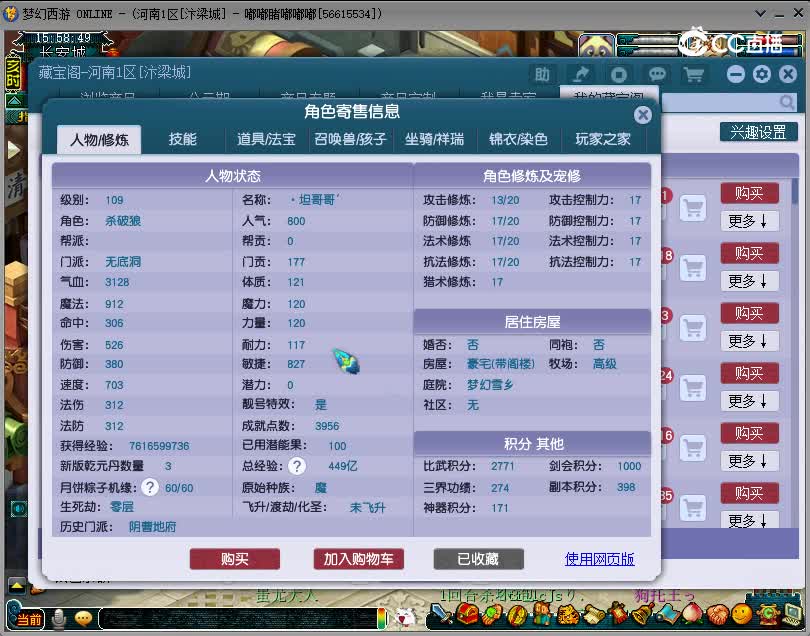Viewport: 810px width, 636px height.
Task: Click the golden bell icon
Action: pyautogui.click(x=642, y=614)
